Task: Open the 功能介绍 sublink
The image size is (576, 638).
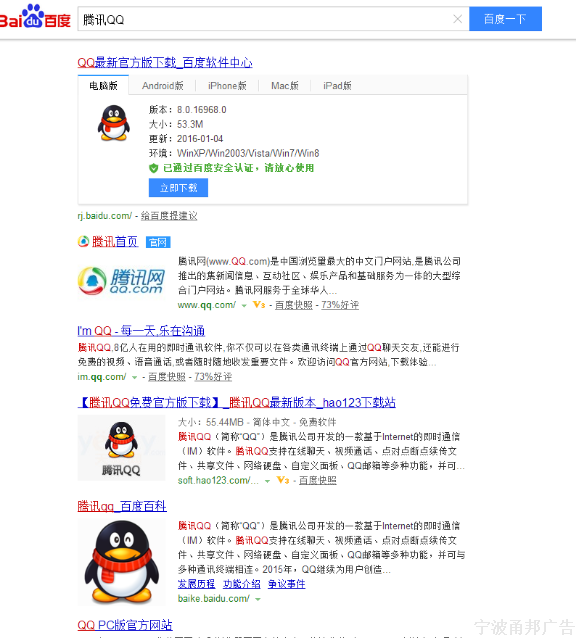Action: point(242,584)
